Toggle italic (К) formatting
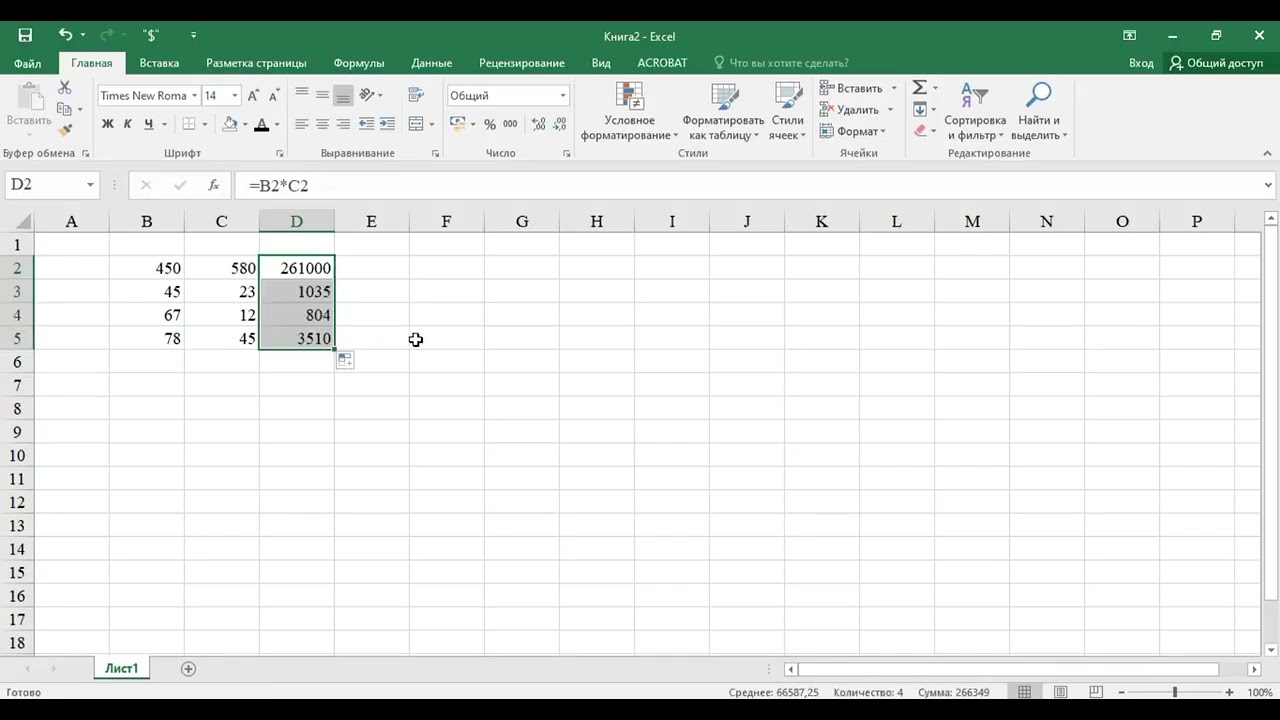Image resolution: width=1280 pixels, height=720 pixels. pos(128,124)
